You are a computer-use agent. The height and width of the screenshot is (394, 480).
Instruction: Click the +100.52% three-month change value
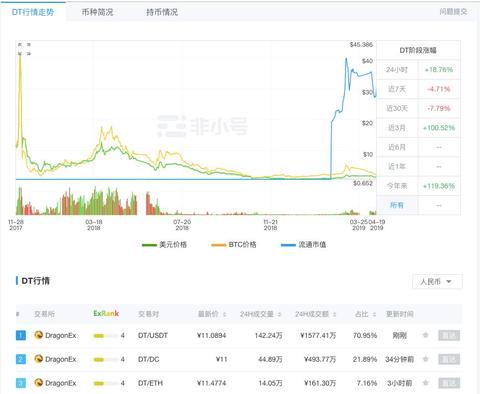pyautogui.click(x=439, y=128)
